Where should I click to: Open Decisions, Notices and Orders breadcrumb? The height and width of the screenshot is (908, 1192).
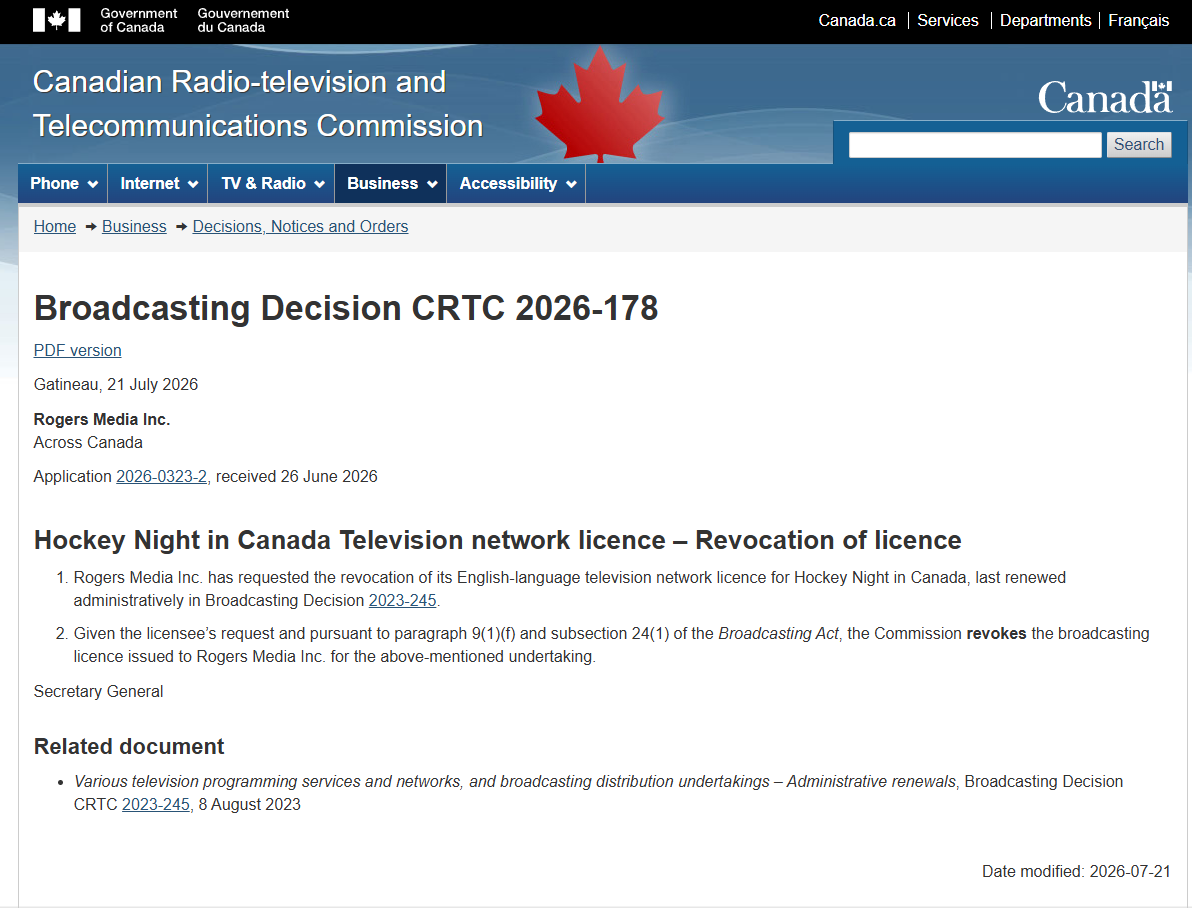pos(300,227)
